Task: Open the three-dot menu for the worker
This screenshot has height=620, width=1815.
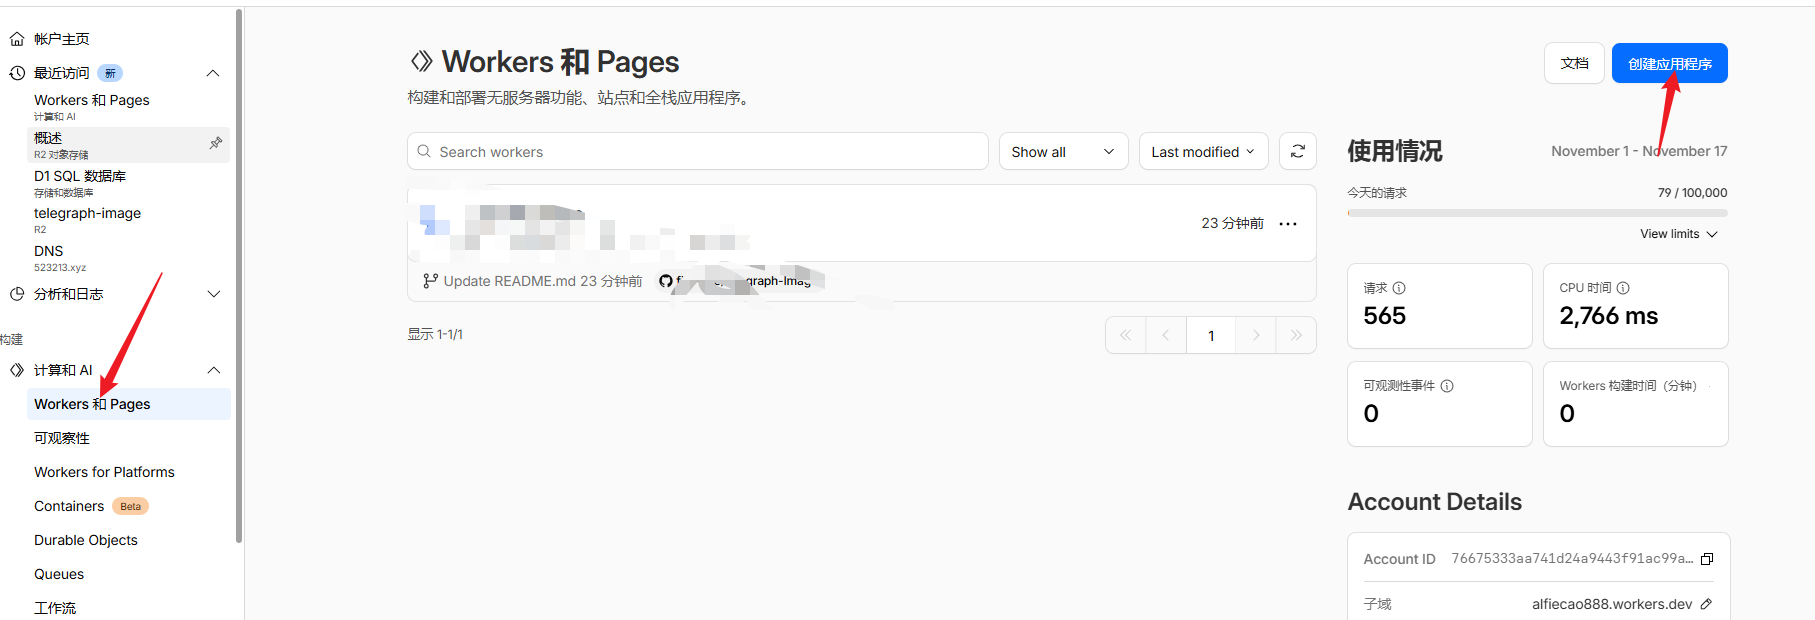Action: [x=1288, y=224]
